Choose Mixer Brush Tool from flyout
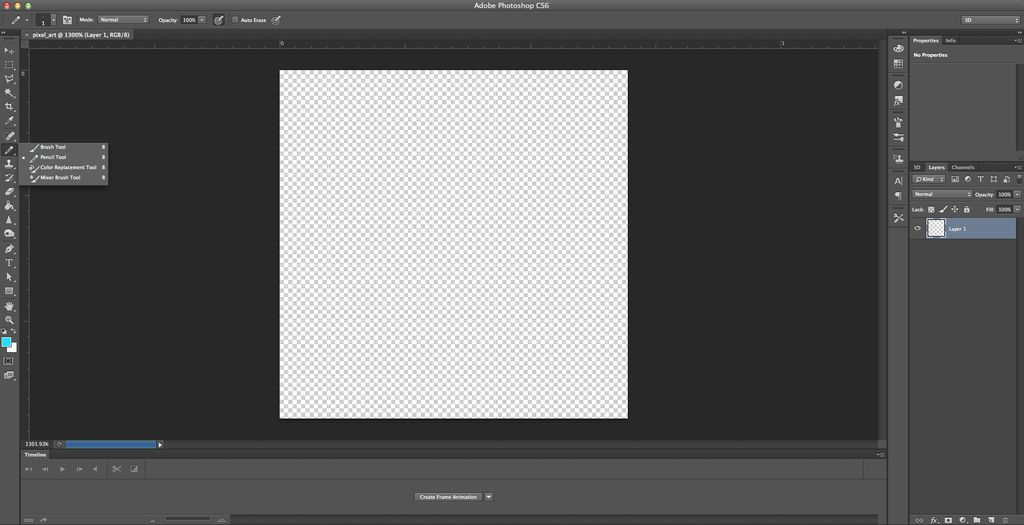 [x=64, y=178]
